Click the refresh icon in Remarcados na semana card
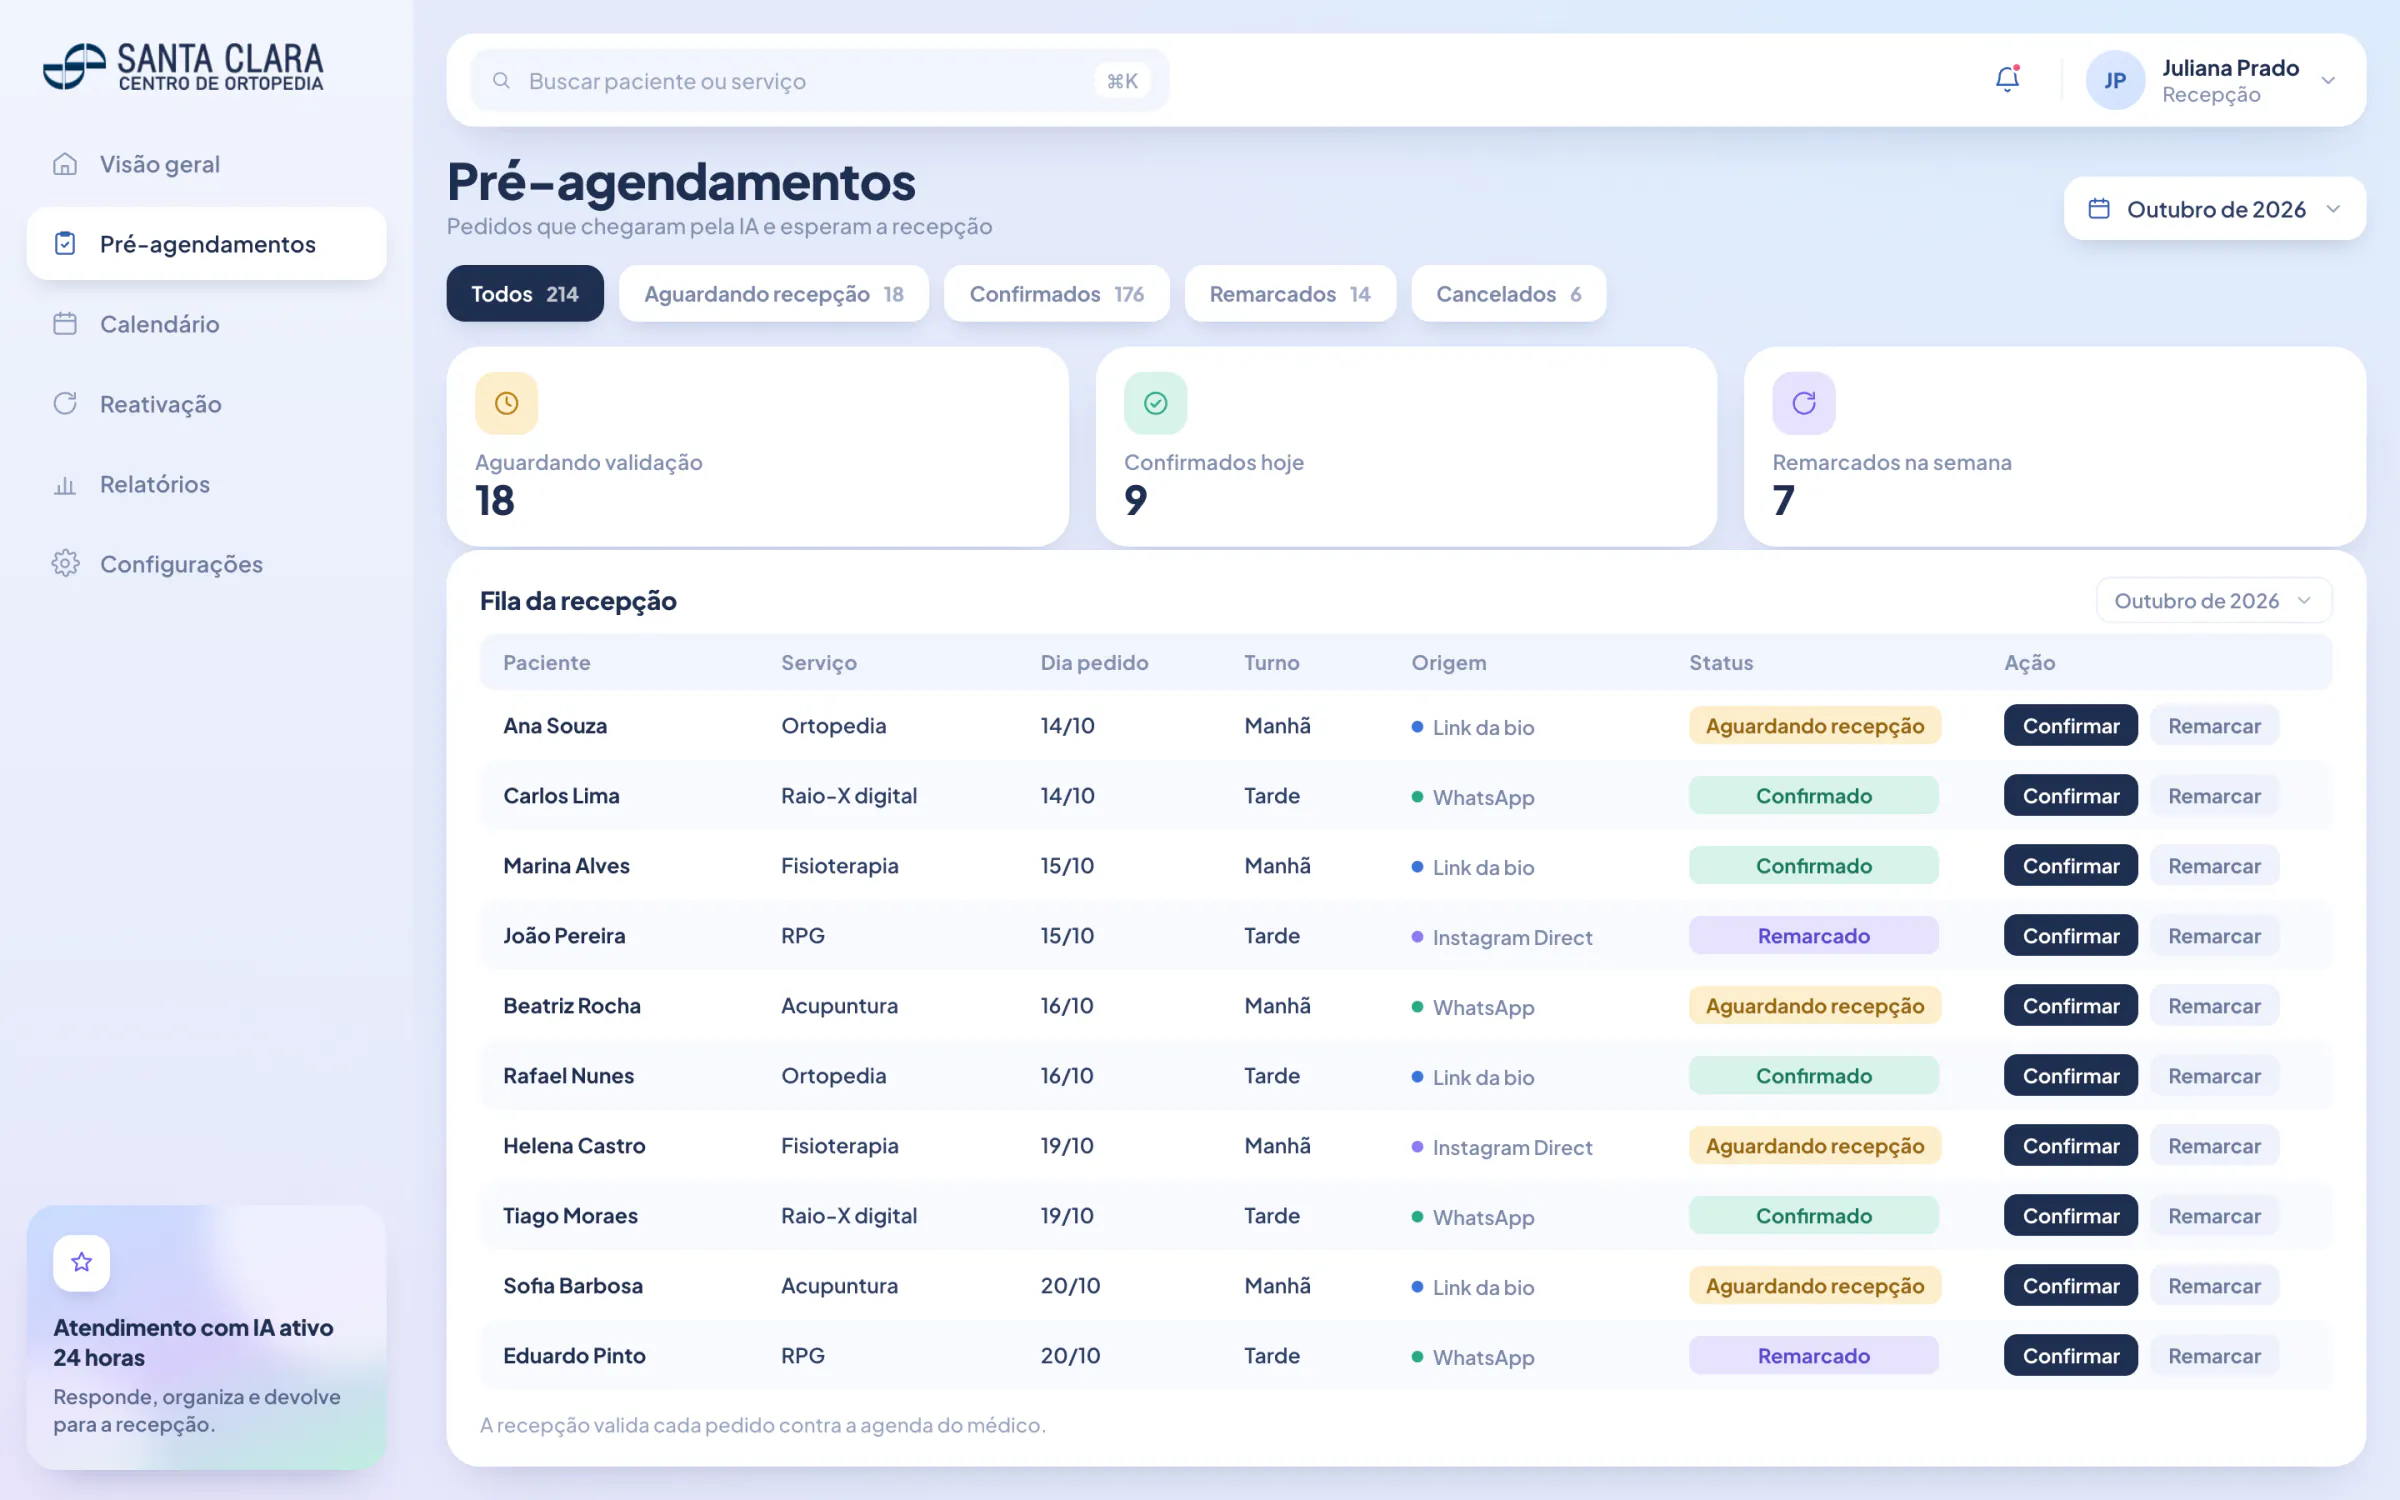This screenshot has width=2400, height=1500. pos(1804,403)
